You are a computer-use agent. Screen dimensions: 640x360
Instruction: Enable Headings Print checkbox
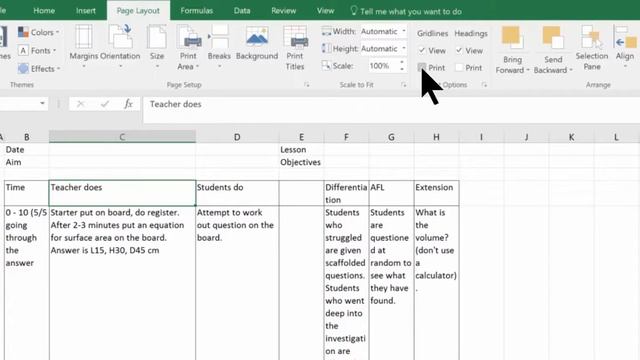click(459, 67)
